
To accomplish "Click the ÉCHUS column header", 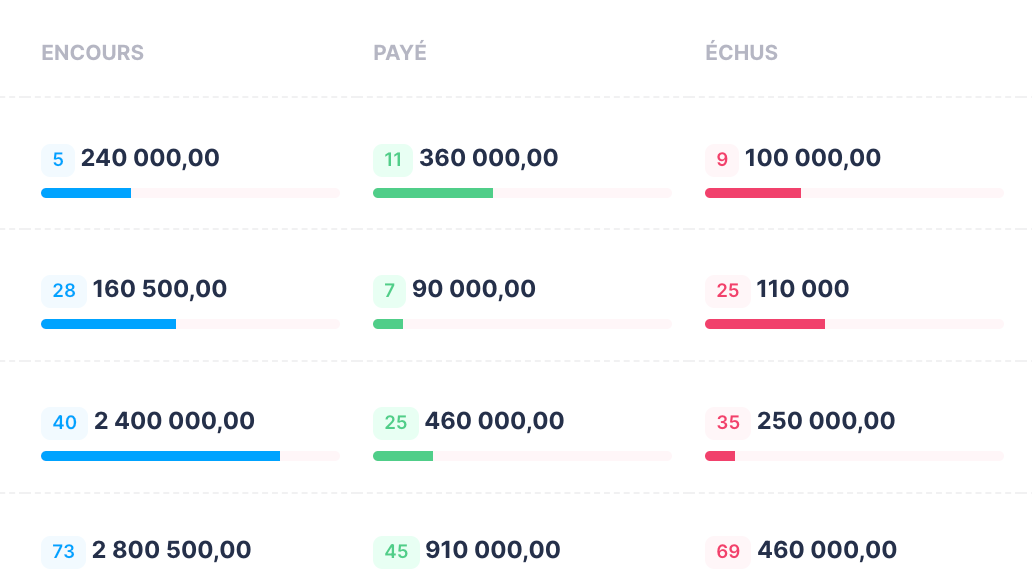I will pos(741,53).
